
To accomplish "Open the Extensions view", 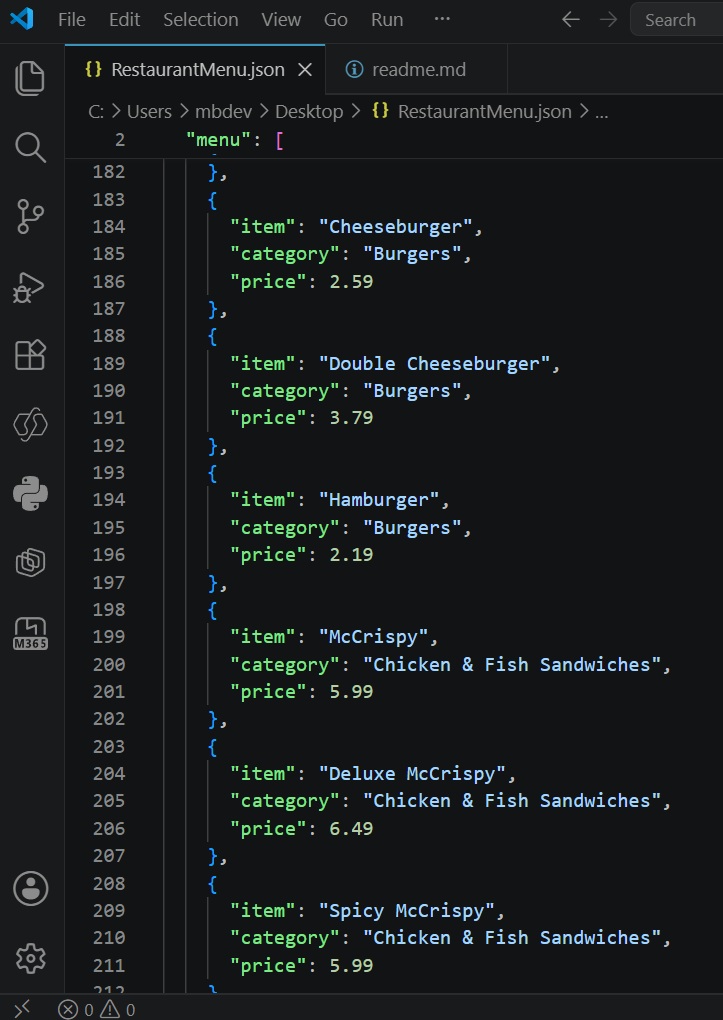I will coord(30,355).
